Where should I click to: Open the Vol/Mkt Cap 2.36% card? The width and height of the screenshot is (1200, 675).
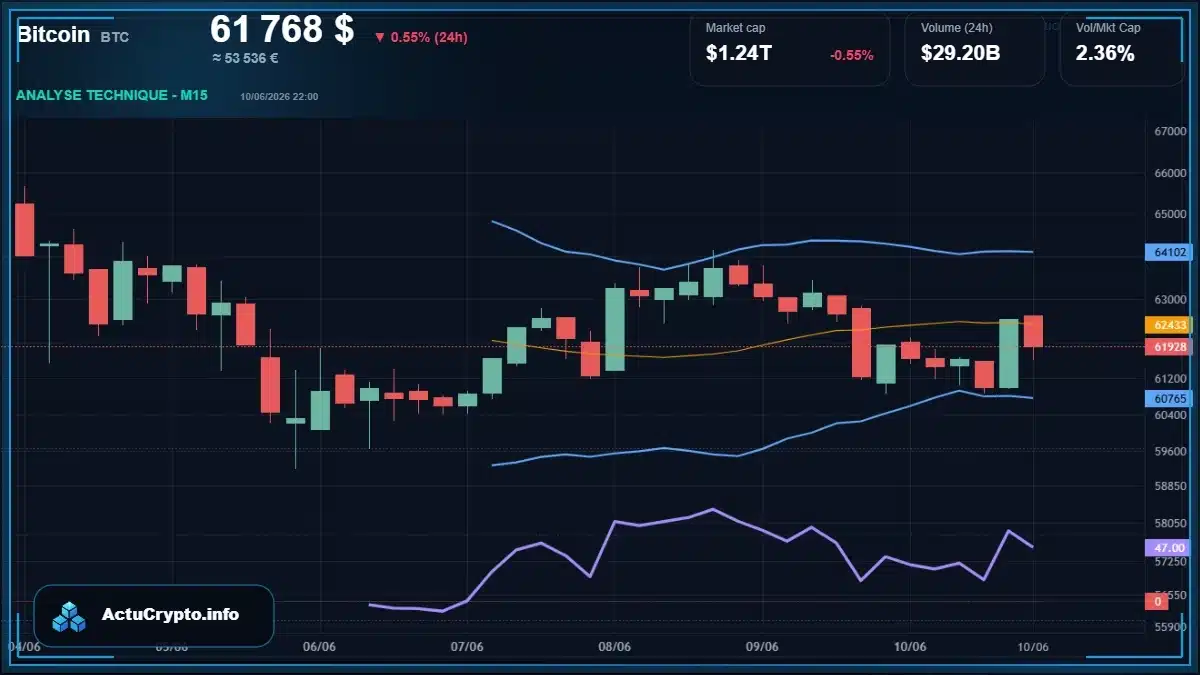[x=1122, y=48]
